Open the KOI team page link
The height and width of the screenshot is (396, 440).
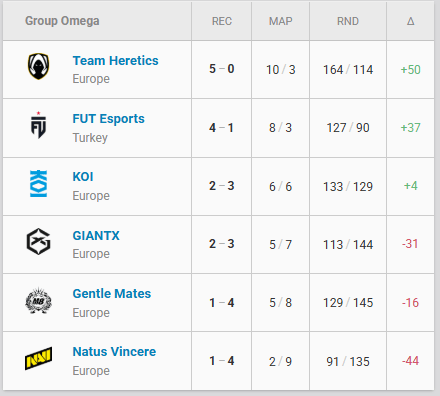[83, 177]
